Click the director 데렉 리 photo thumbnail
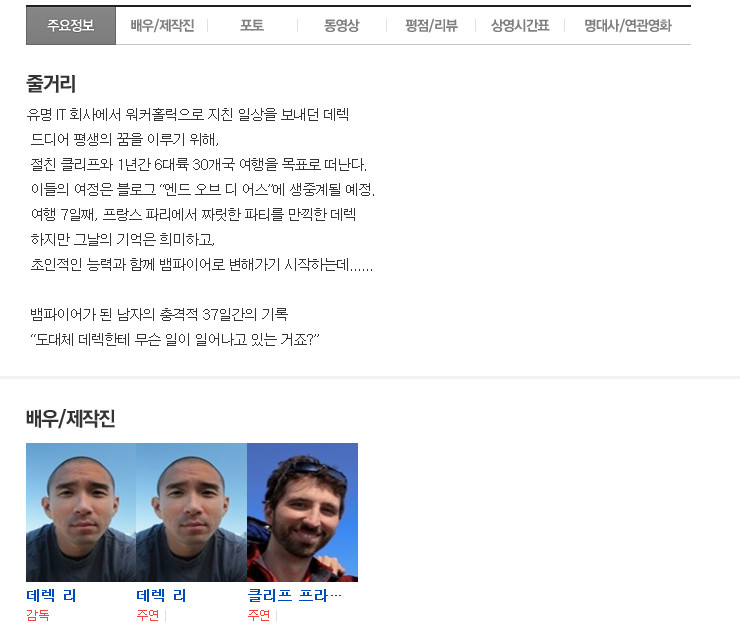 81,512
